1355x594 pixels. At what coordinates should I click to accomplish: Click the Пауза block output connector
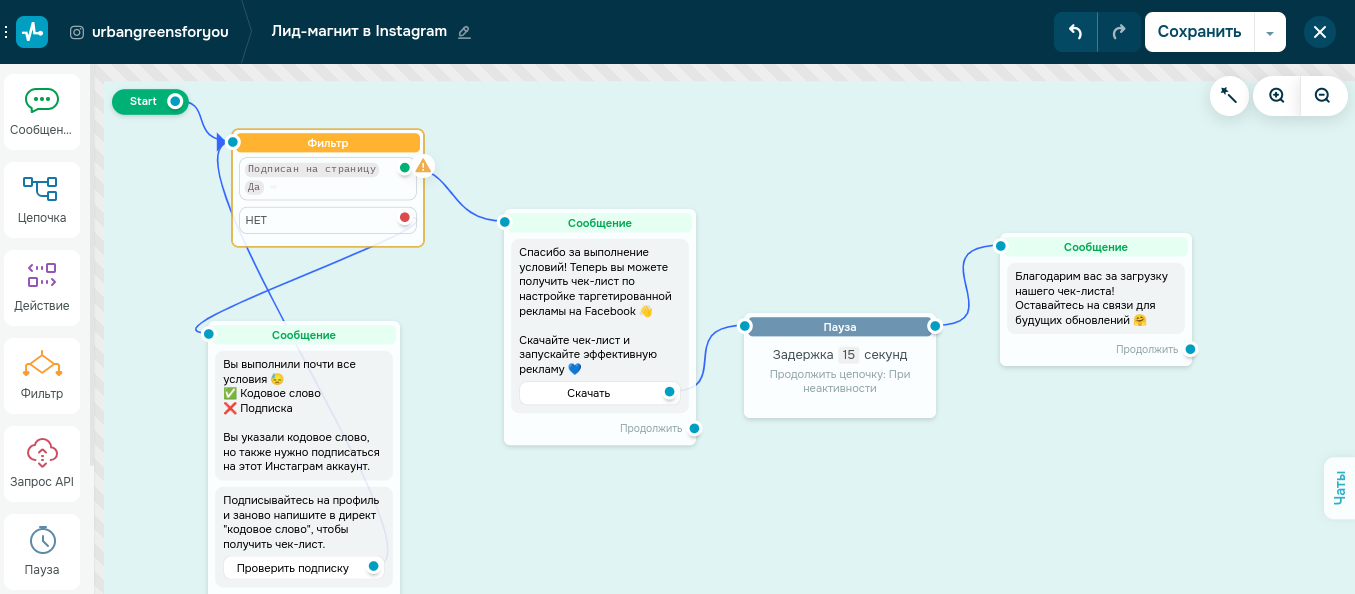point(935,326)
